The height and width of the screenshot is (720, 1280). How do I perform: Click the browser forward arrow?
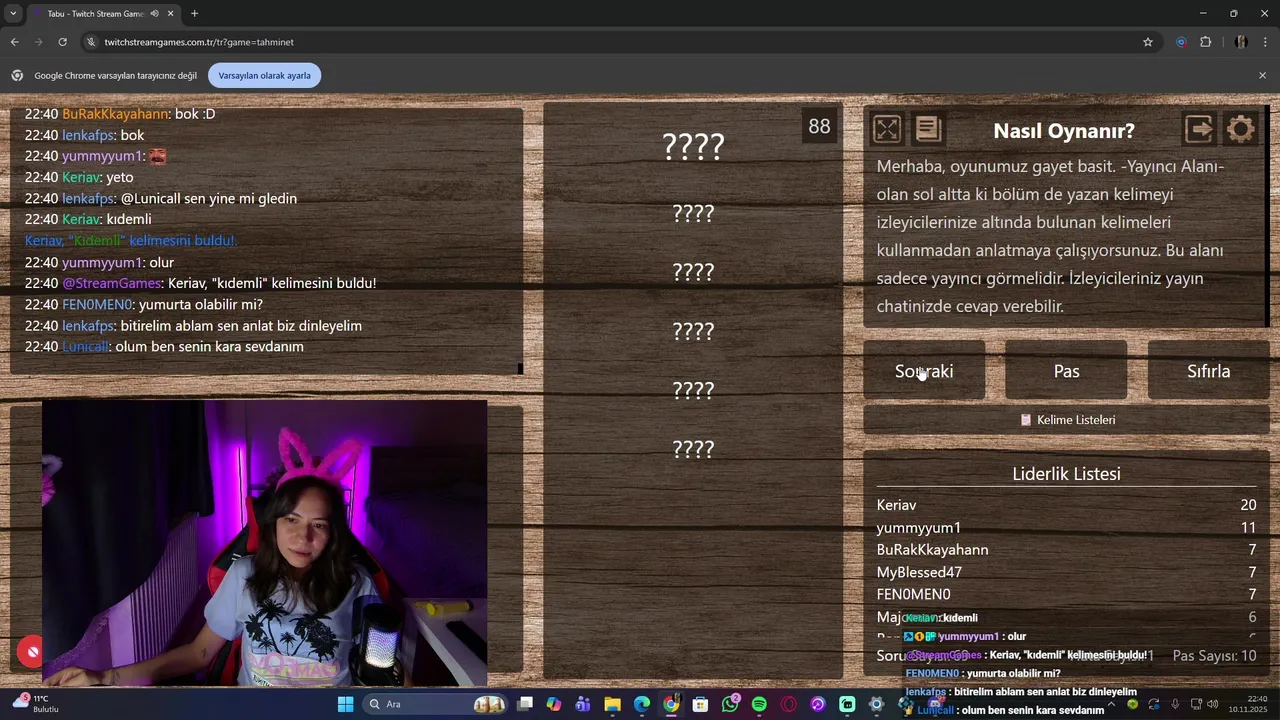pyautogui.click(x=38, y=42)
